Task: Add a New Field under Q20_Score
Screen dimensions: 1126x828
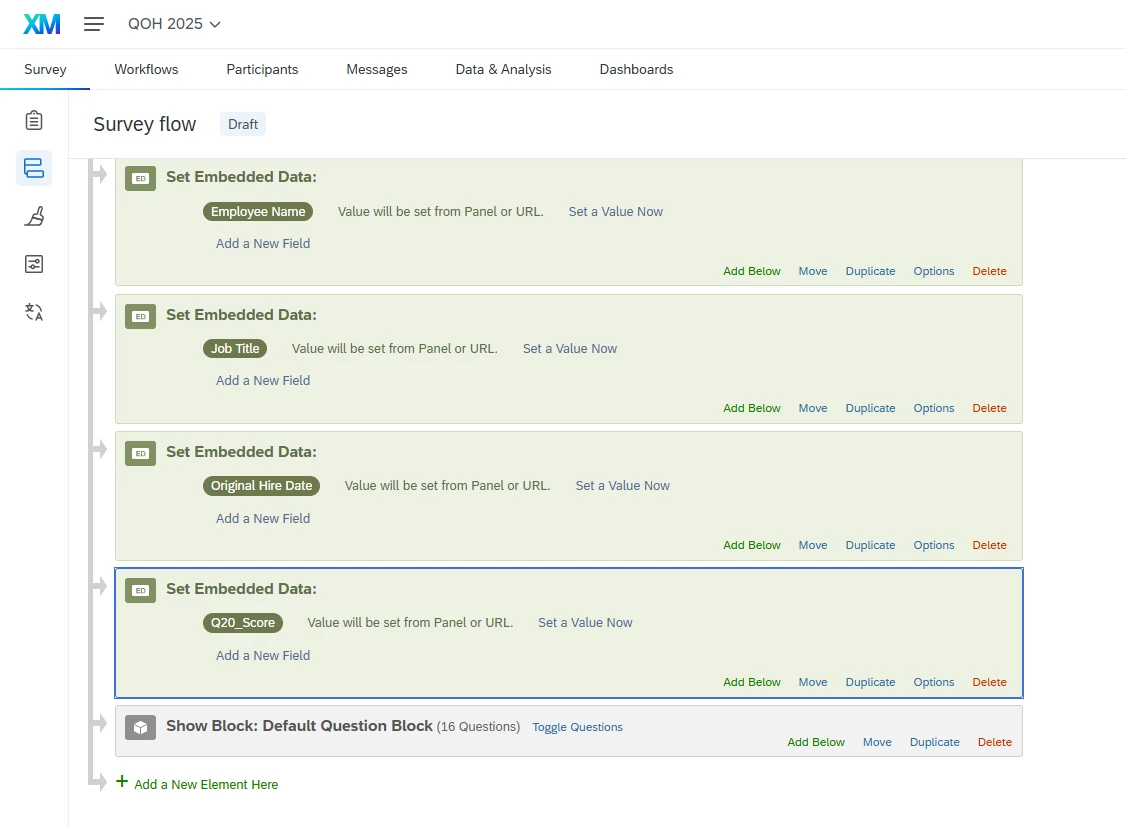Action: (x=263, y=656)
